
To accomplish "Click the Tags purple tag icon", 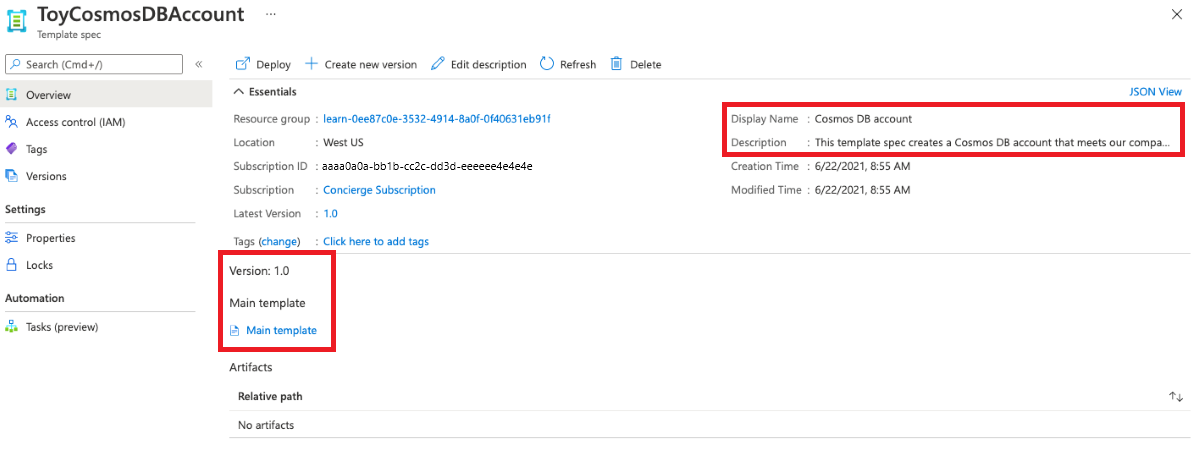I will (12, 149).
